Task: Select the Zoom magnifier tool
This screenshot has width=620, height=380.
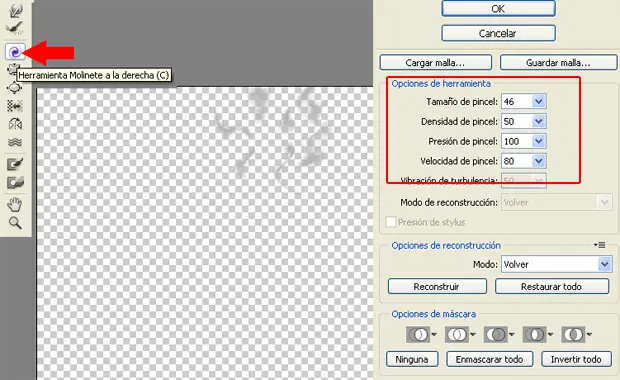Action: coord(15,223)
